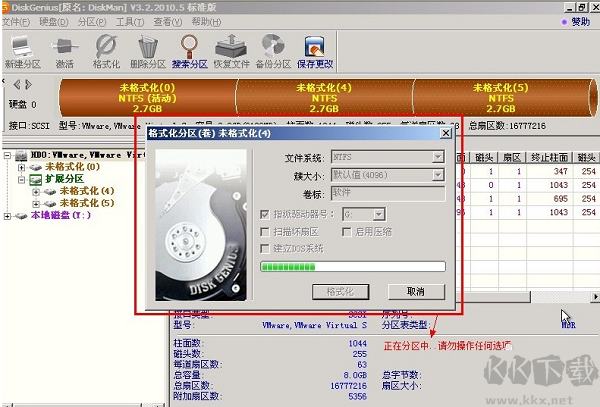600x407 pixels.
Task: Open the 工具(T) menu
Action: tap(130, 22)
